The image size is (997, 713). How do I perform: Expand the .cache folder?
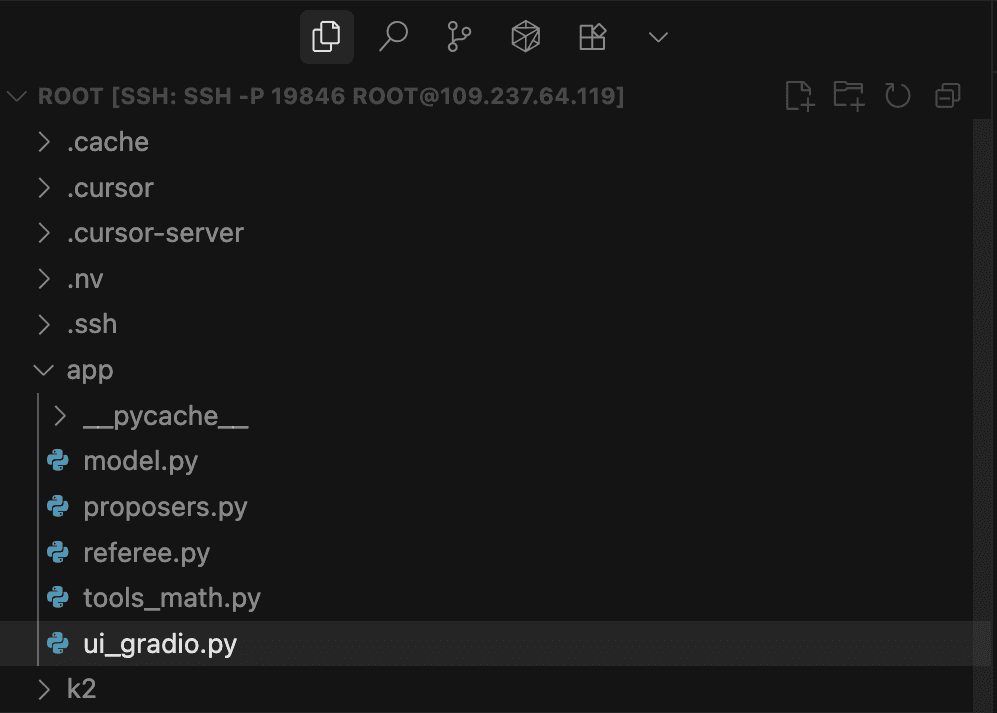[107, 142]
